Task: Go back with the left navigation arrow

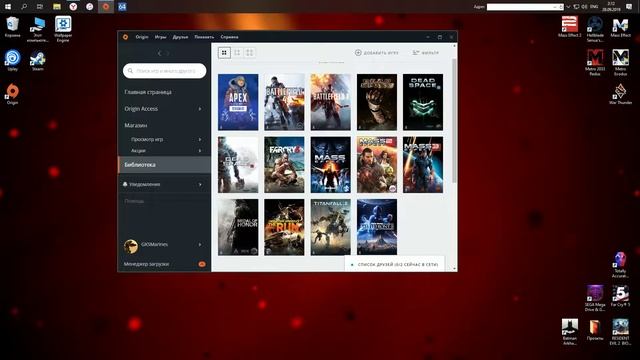Action: point(160,53)
